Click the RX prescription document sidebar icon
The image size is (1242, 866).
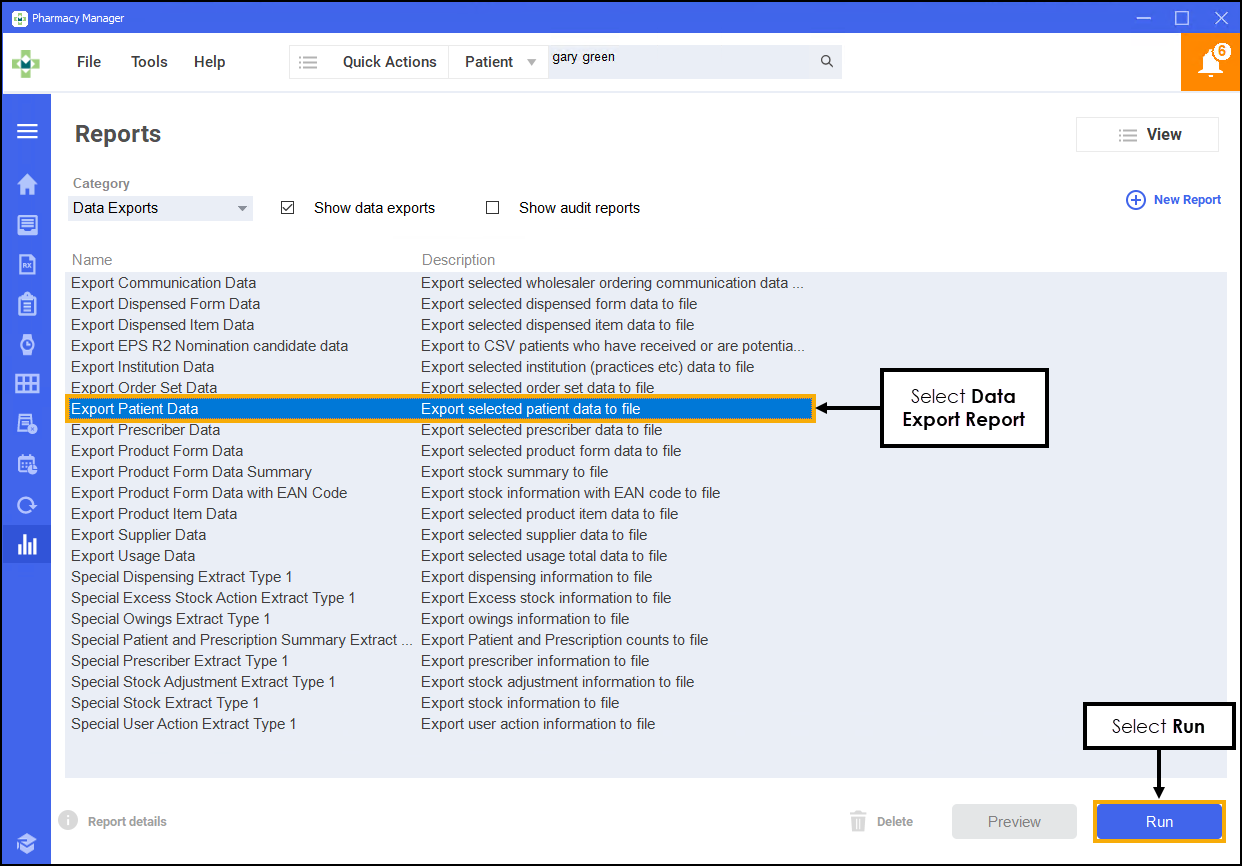click(x=27, y=264)
